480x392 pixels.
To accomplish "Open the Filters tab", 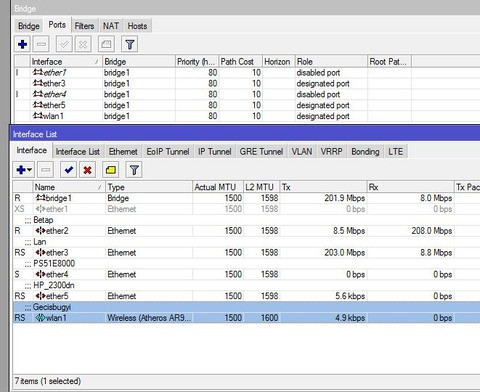I will click(84, 26).
